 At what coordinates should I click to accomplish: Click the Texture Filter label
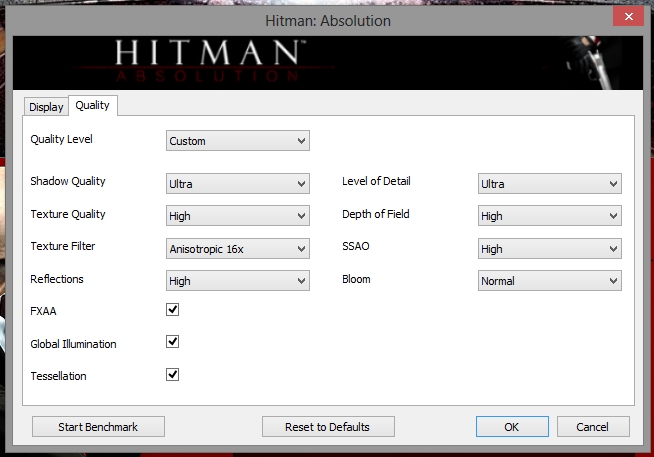(x=63, y=246)
